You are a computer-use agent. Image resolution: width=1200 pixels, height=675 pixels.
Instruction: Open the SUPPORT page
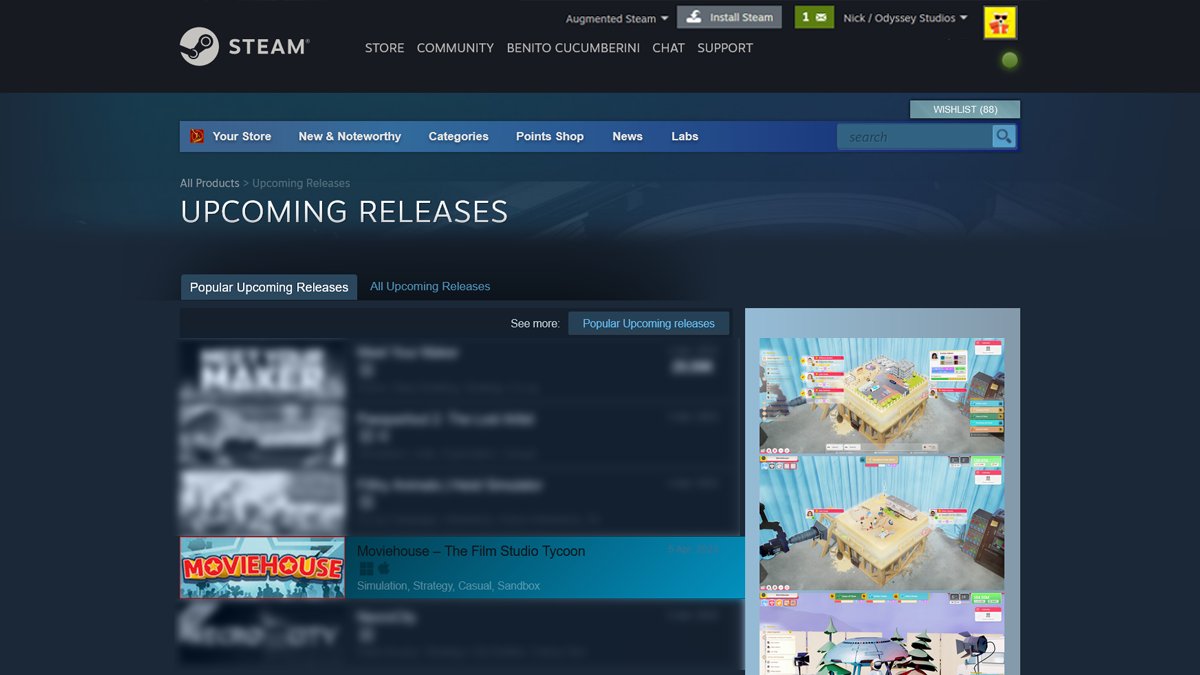pyautogui.click(x=725, y=48)
